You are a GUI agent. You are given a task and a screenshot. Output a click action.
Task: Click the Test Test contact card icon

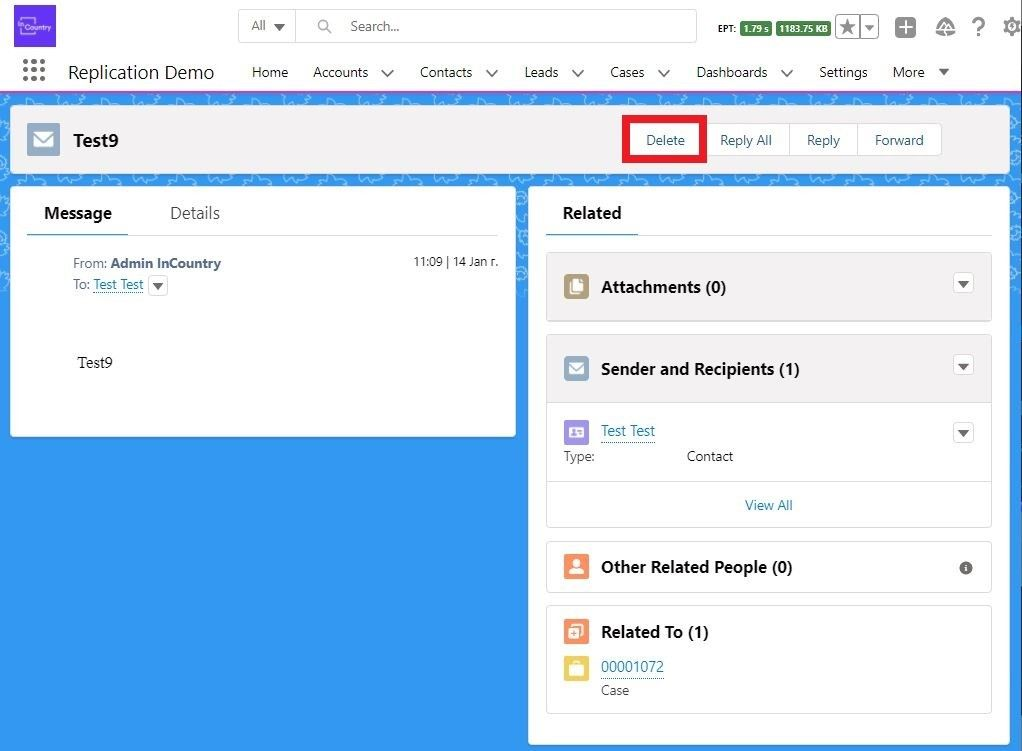[576, 432]
